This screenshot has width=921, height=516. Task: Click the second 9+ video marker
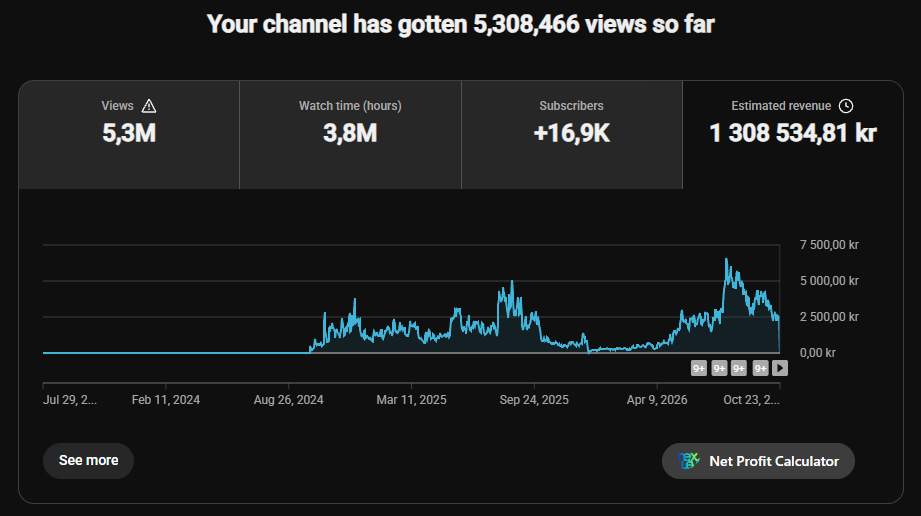point(719,368)
